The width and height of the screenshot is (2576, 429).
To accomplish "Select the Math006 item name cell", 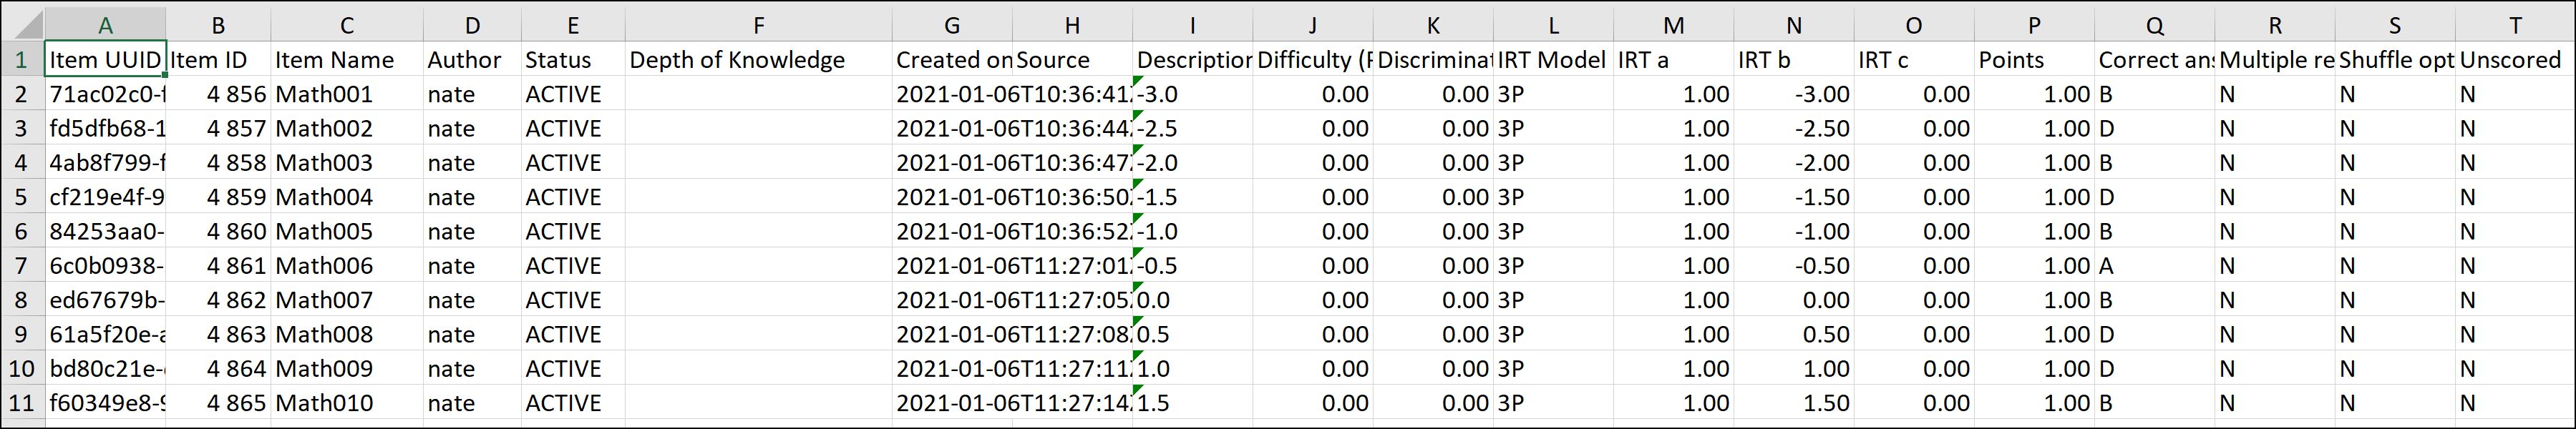I will [346, 266].
